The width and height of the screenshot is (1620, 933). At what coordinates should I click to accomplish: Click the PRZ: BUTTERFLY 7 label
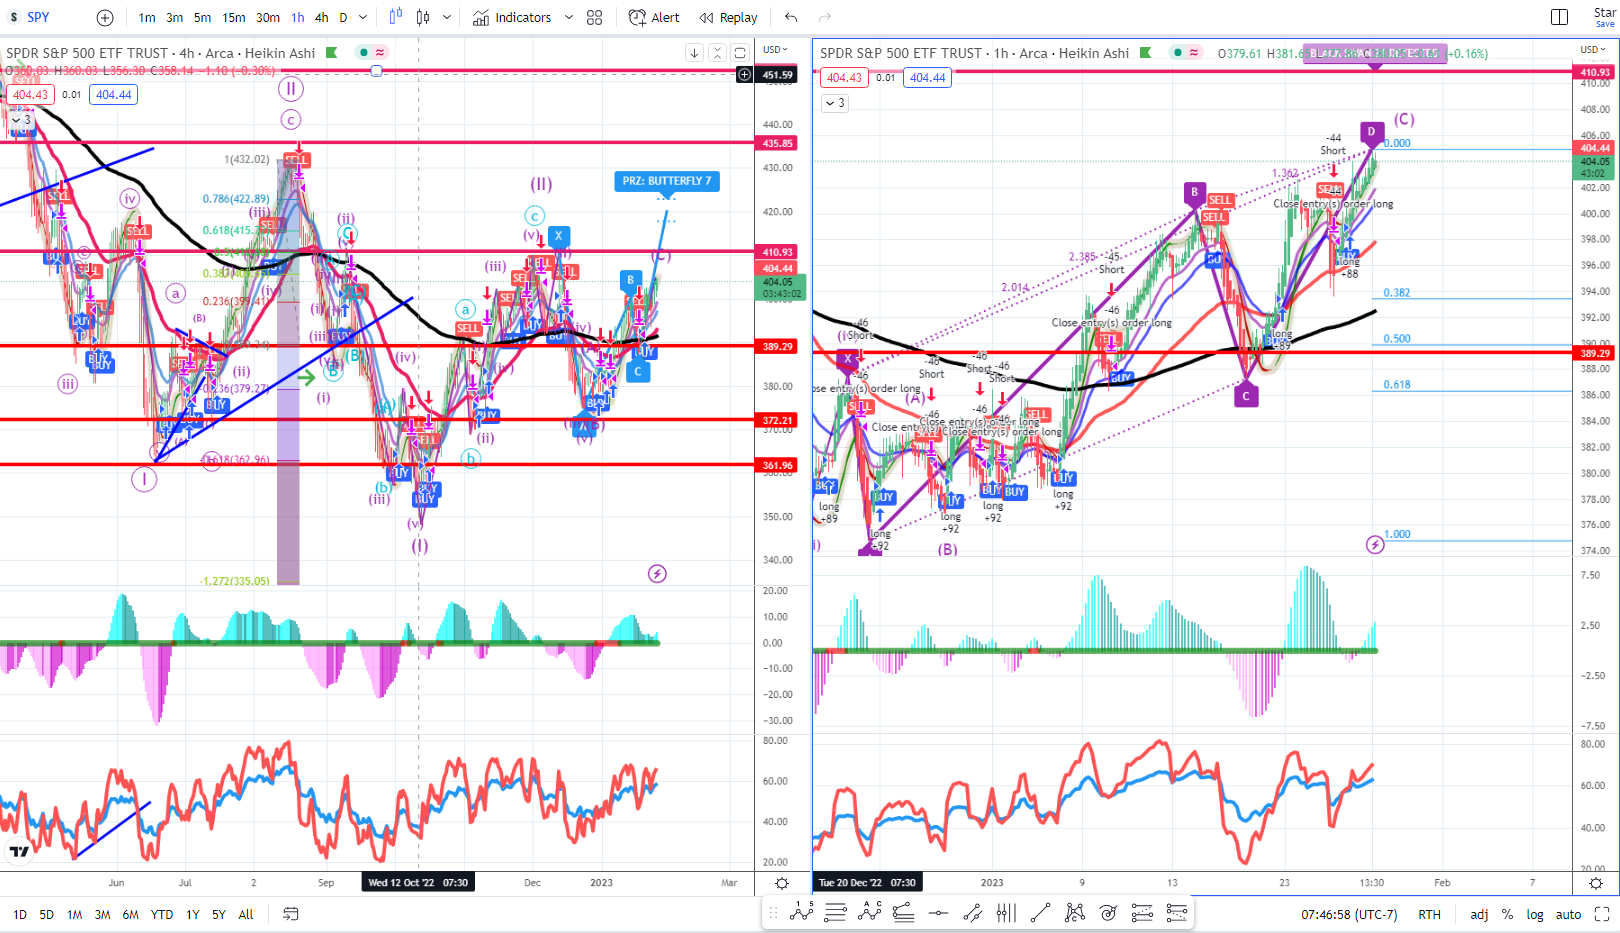667,181
